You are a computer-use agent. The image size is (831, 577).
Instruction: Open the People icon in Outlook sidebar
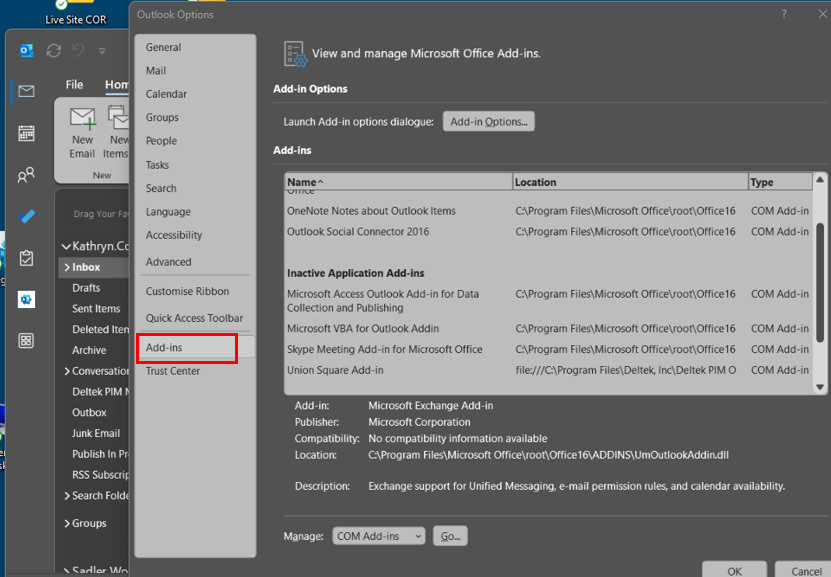[26, 175]
